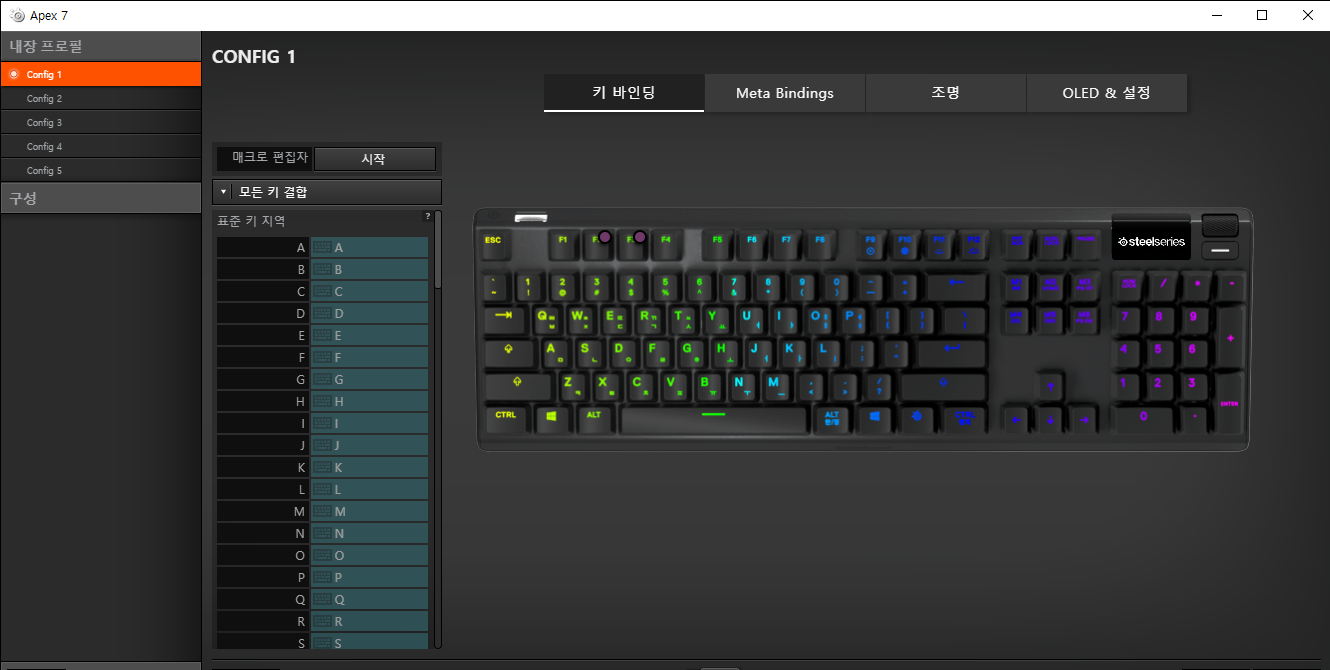1330x670 pixels.
Task: Click the F2 key with purple marker
Action: point(597,242)
